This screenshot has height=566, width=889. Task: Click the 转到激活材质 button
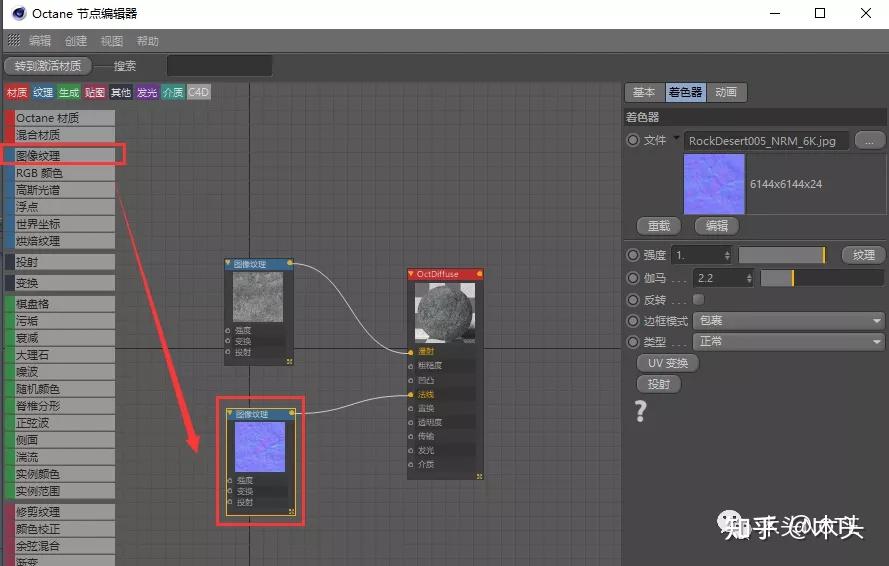pyautogui.click(x=48, y=66)
